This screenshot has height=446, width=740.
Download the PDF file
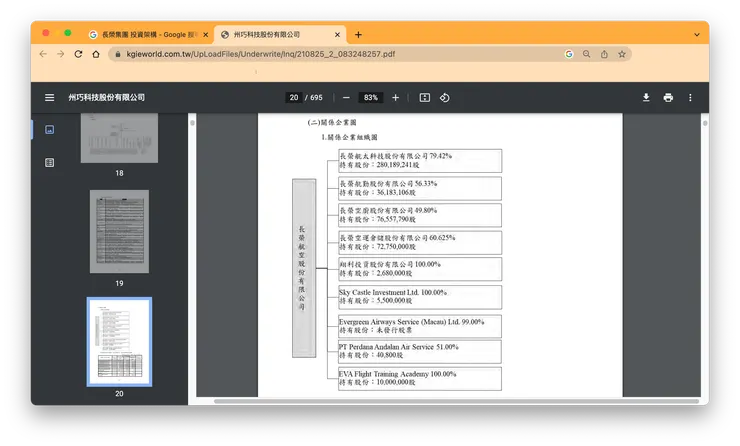coord(646,98)
